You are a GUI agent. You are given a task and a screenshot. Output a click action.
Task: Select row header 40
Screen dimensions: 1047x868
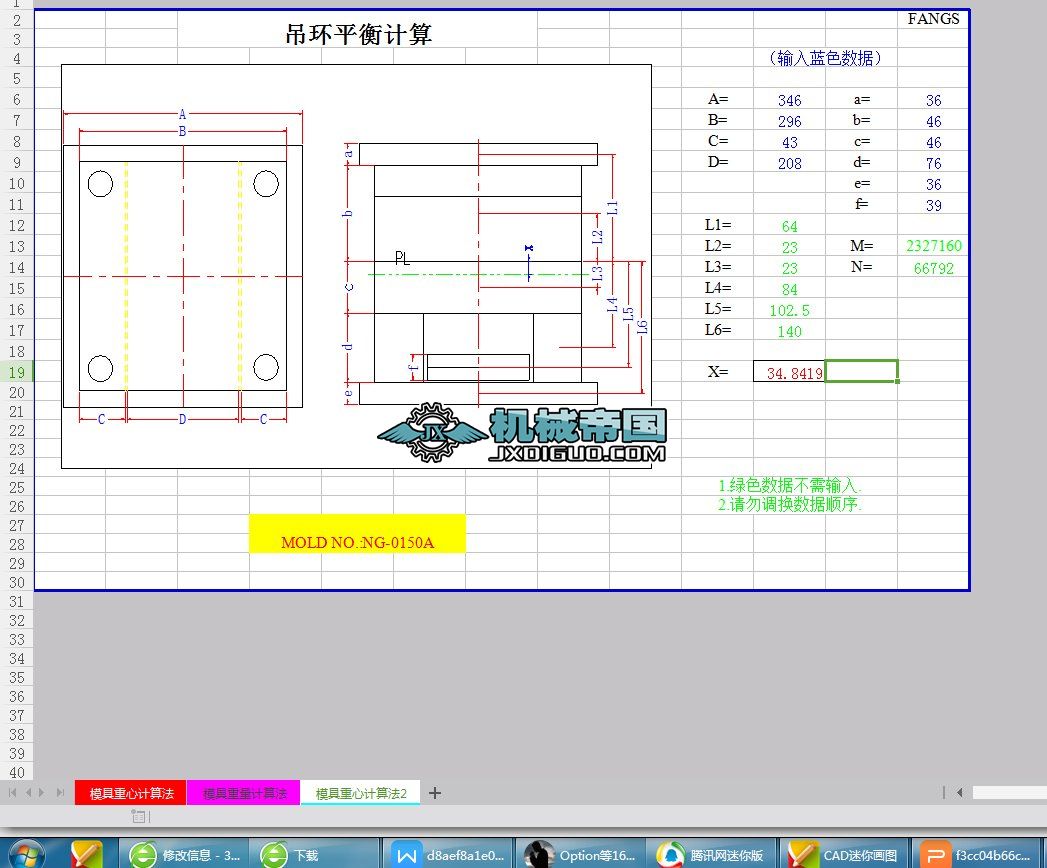click(x=17, y=773)
